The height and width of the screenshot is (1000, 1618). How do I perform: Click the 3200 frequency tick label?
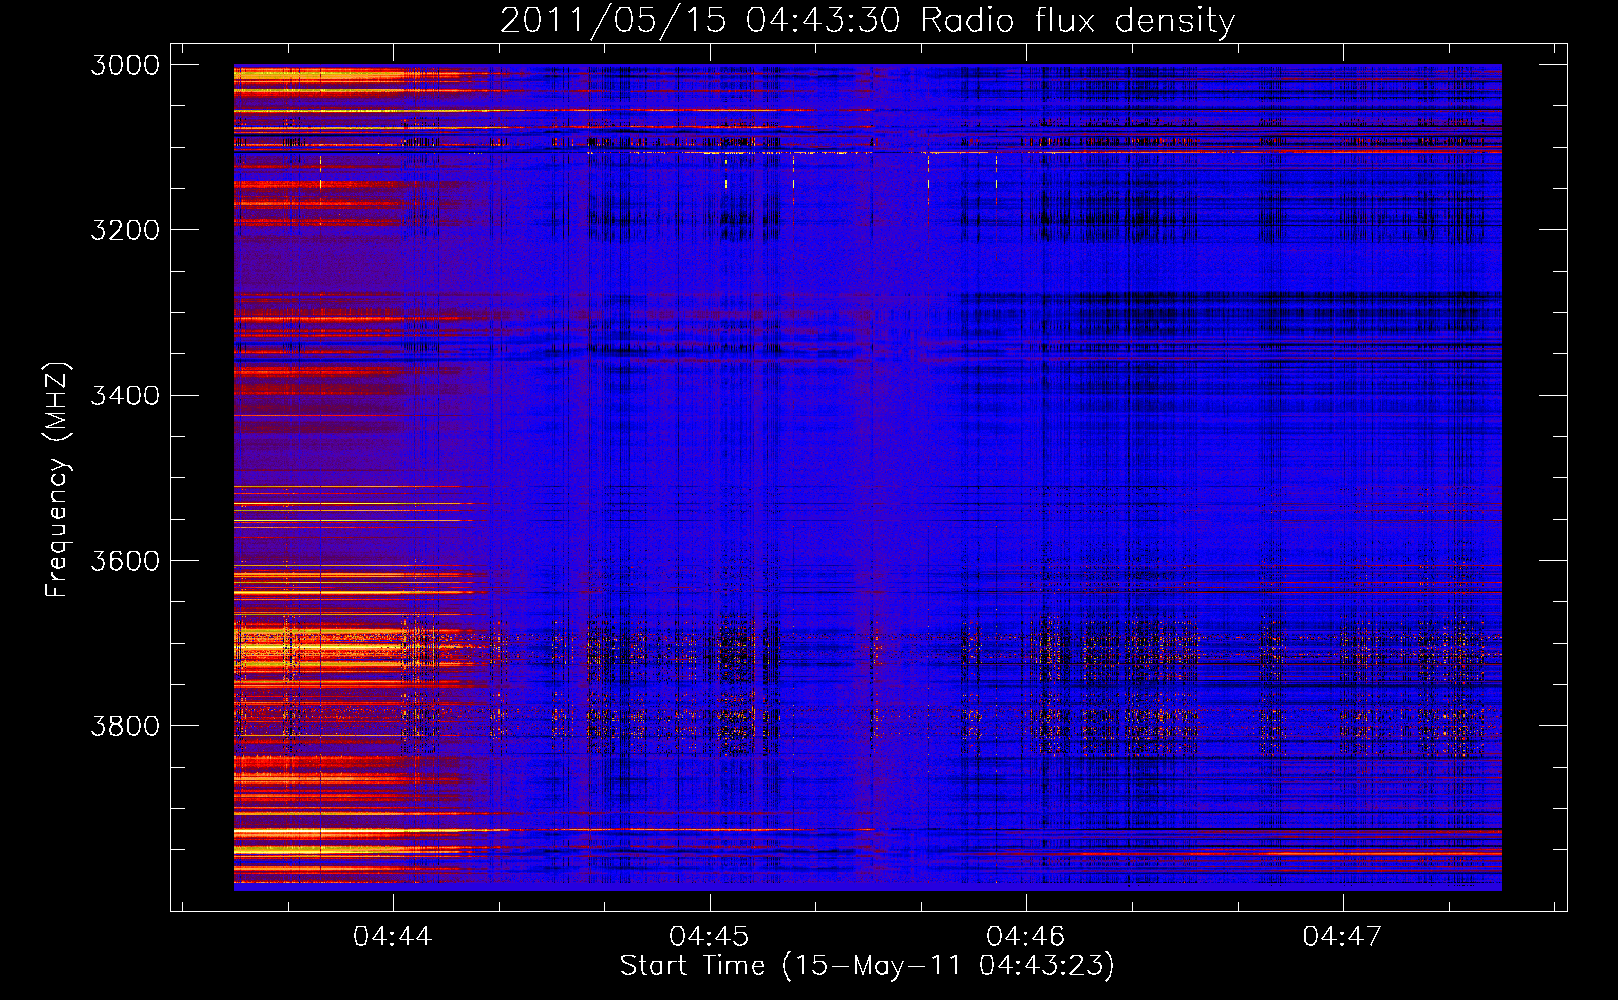(125, 230)
